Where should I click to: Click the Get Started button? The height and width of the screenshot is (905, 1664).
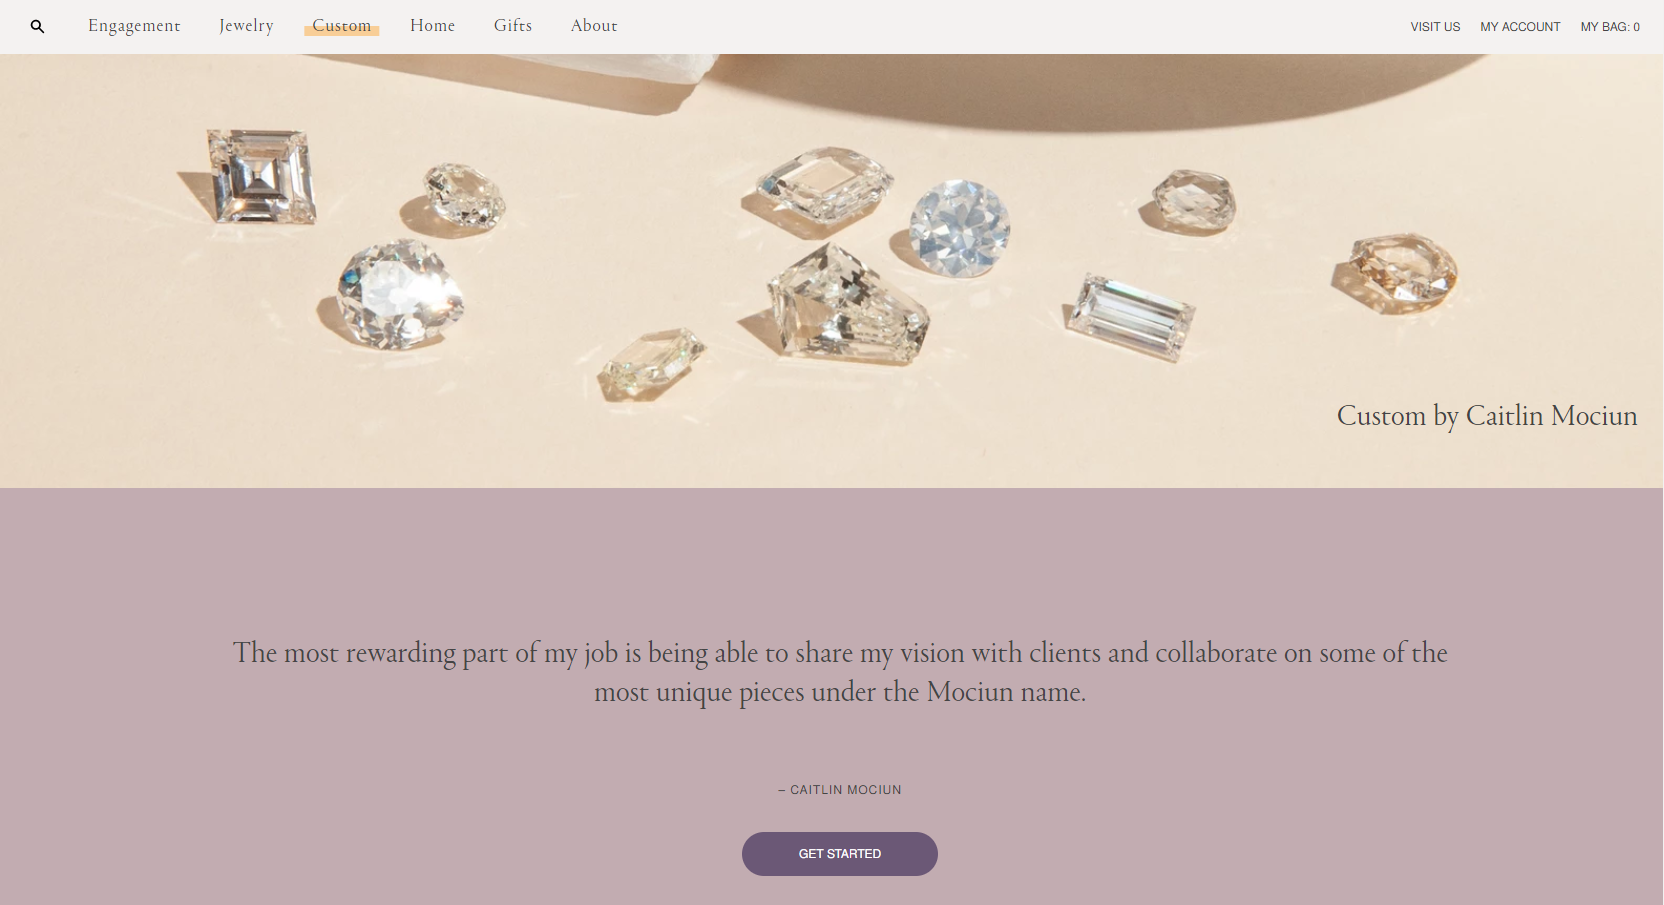[x=840, y=854]
